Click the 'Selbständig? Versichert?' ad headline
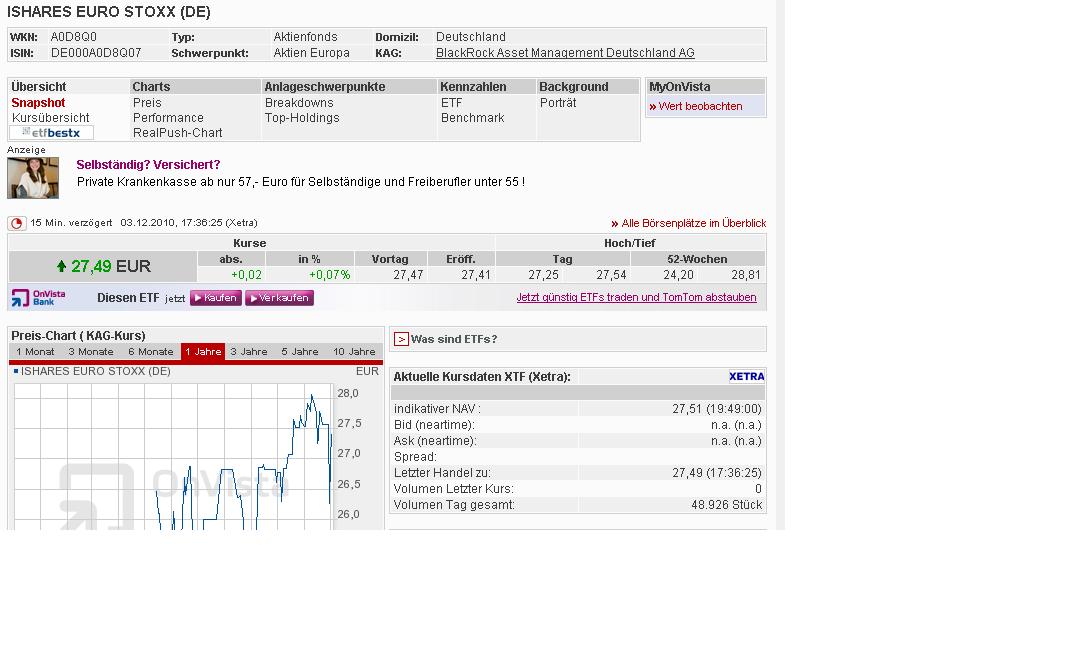The width and height of the screenshot is (1078, 653). pos(148,164)
